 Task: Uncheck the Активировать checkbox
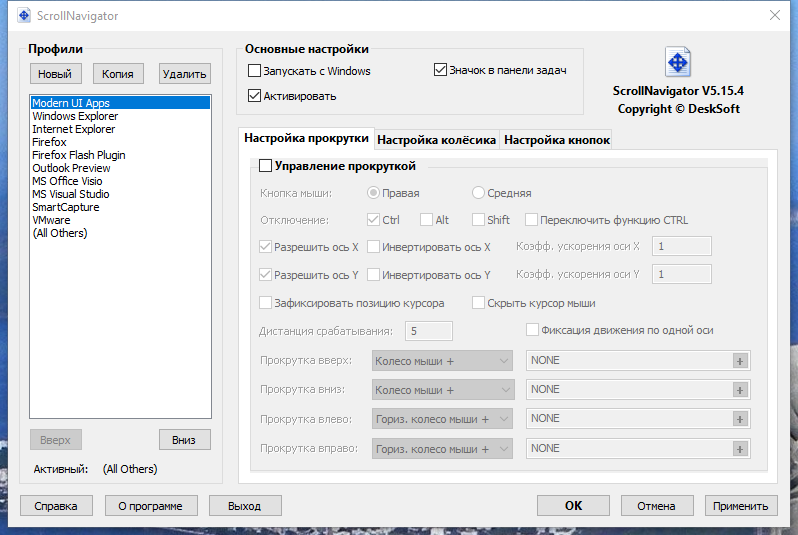254,95
